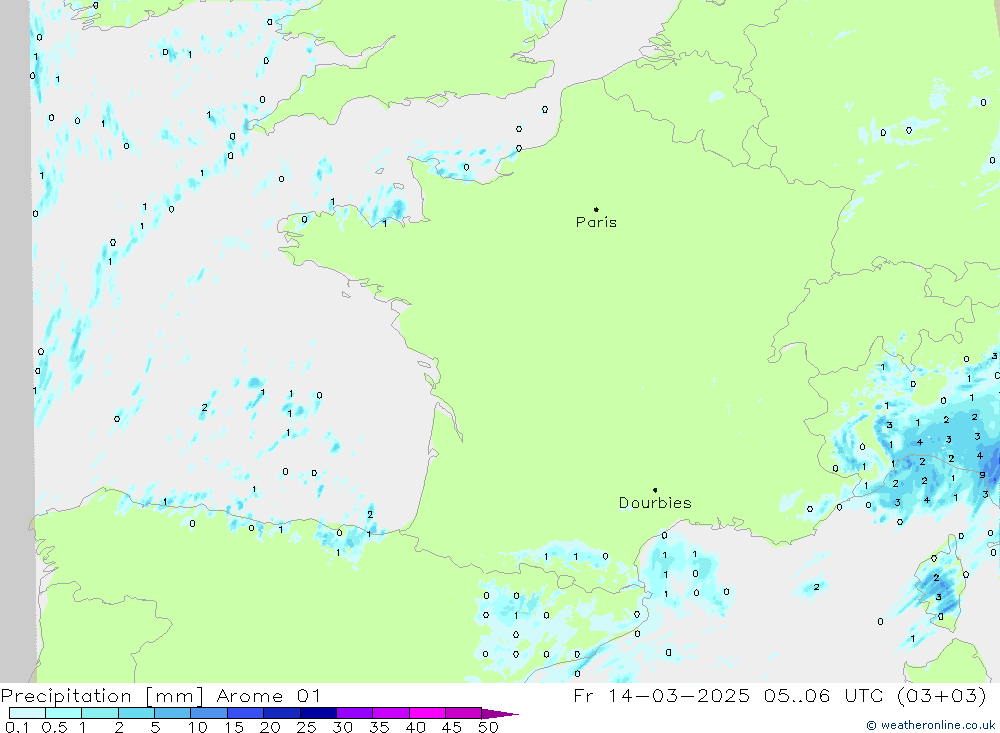Click the legend value 0.1
The width and height of the screenshot is (1000, 733).
pos(17,727)
